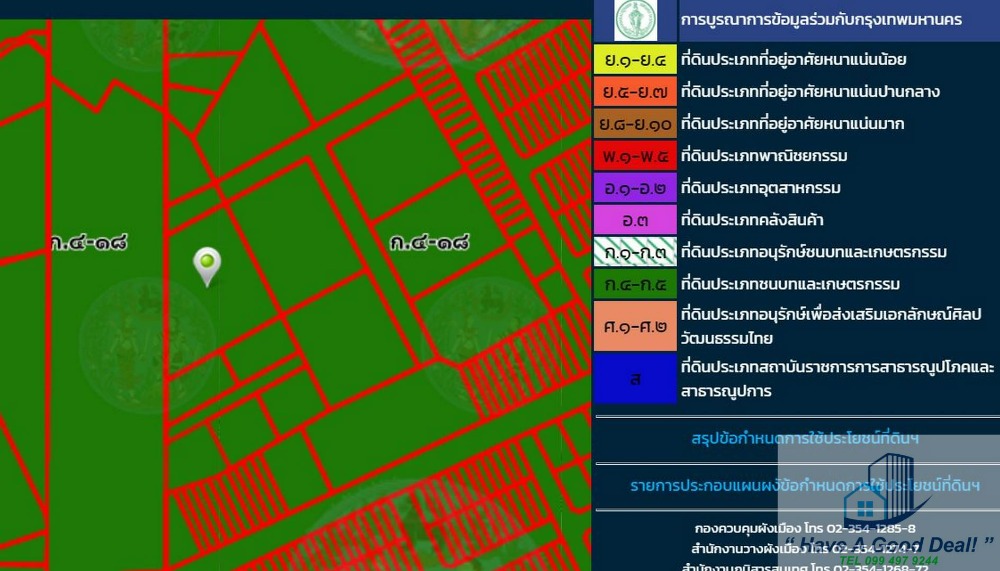
Task: Click the green location pin on the map
Action: tap(207, 266)
